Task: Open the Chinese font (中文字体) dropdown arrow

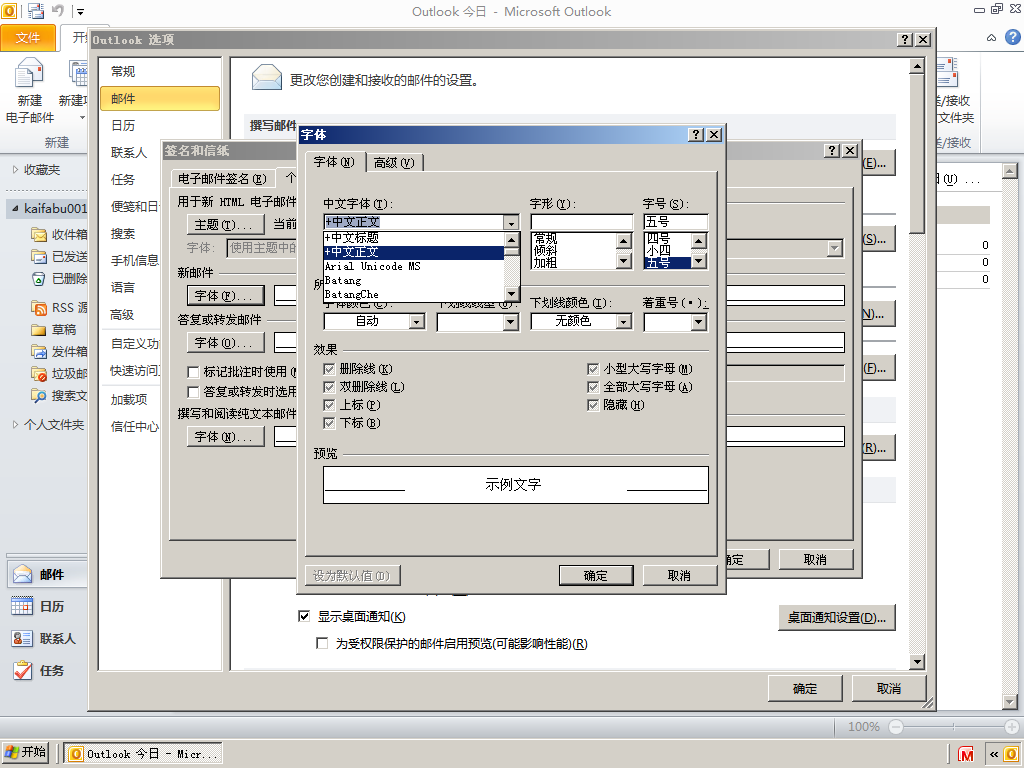Action: 512,223
